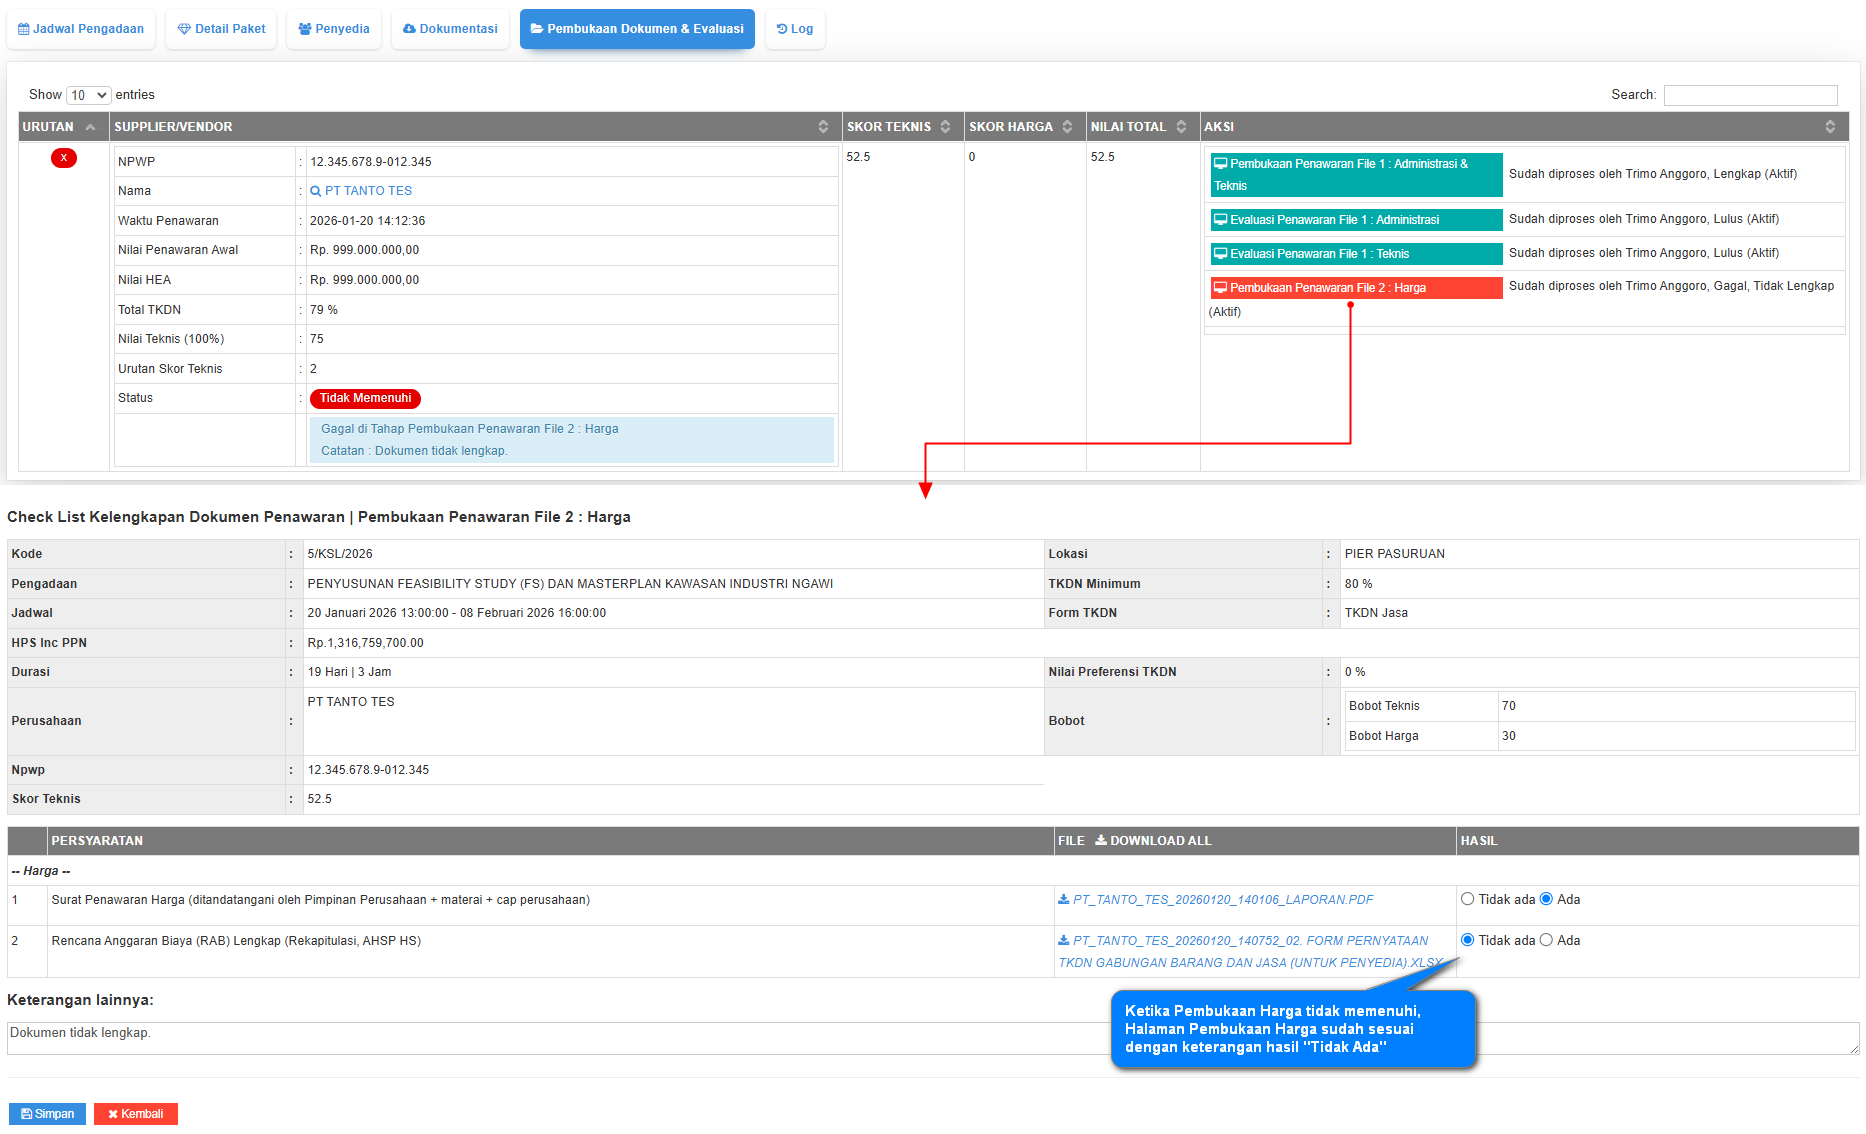The image size is (1866, 1134).
Task: Open the Dokumentasi tab
Action: tap(450, 29)
